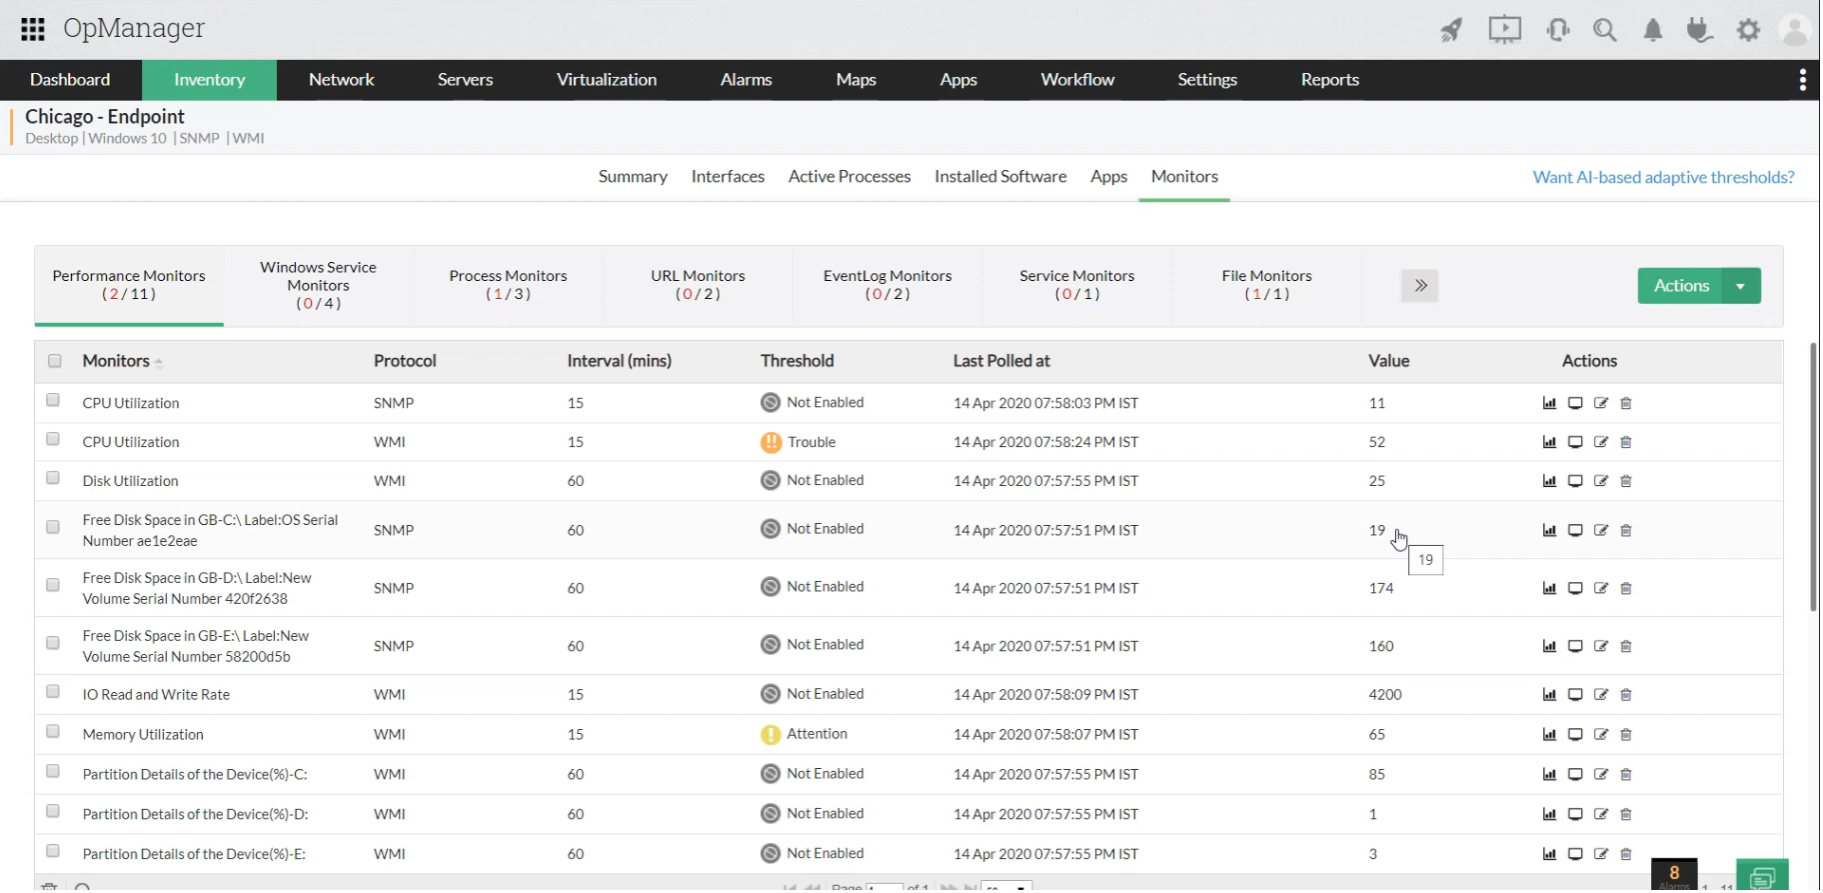Screen dimensions: 1823x893
Task: Show more monitor types with chevron
Action: click(x=1420, y=286)
